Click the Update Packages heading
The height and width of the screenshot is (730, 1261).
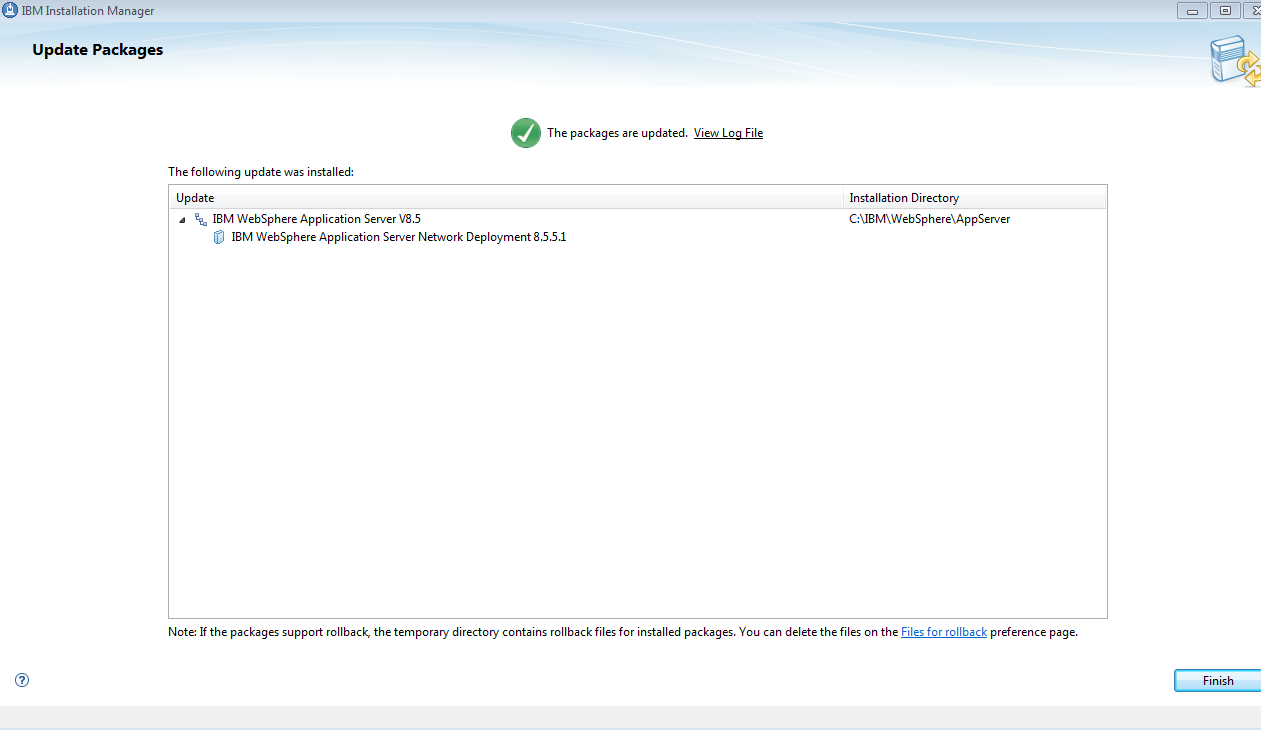click(98, 50)
